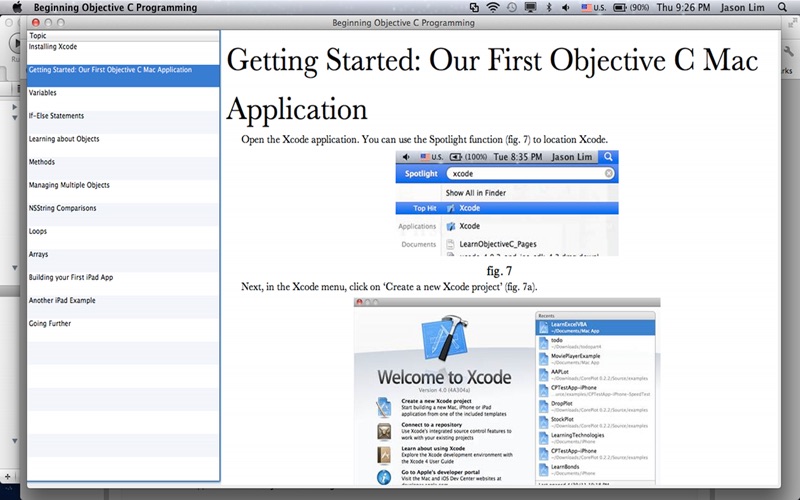Screen dimensions: 800x500
Task: Open the Time Machine menu bar icon
Action: tap(512, 7)
